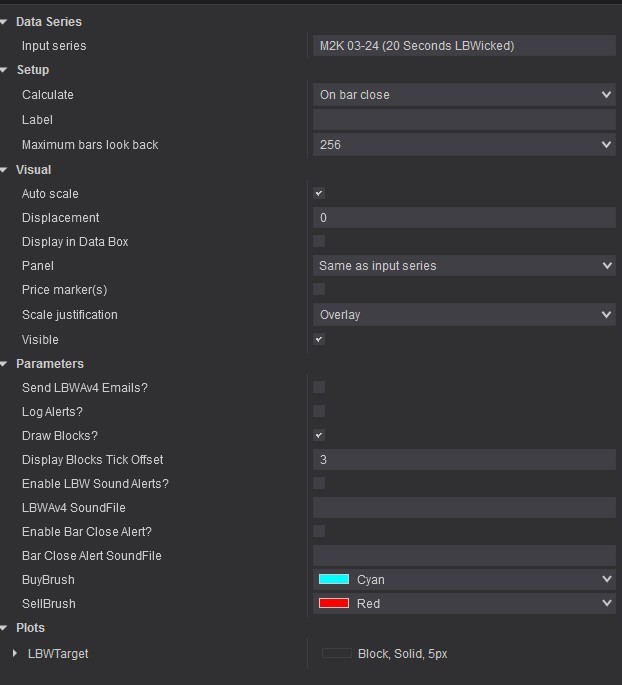Collapse the Parameters section

click(x=5, y=364)
